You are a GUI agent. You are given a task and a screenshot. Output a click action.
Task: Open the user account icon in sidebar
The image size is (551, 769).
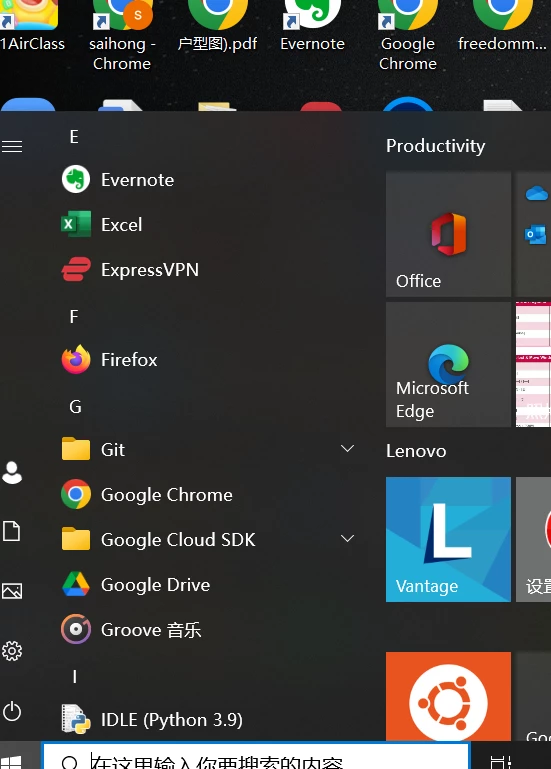pos(12,473)
